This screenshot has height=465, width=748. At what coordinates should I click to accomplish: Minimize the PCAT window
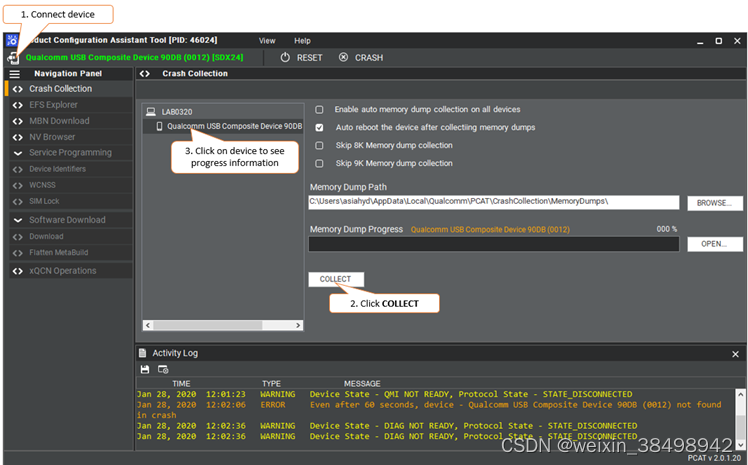pyautogui.click(x=700, y=41)
